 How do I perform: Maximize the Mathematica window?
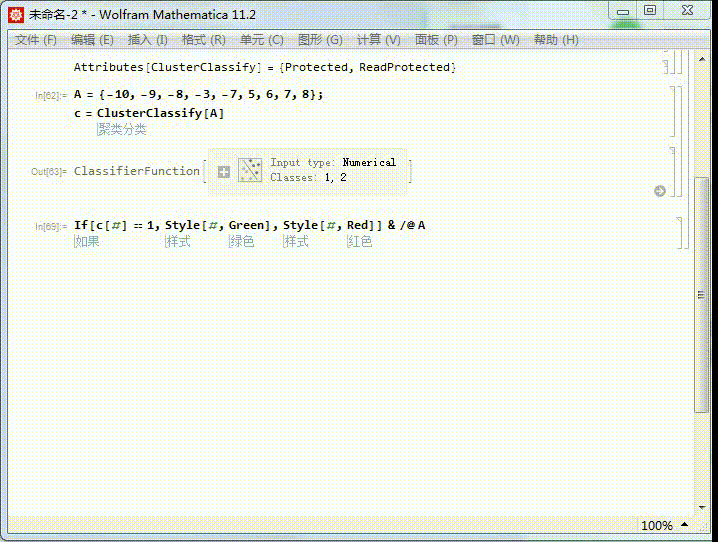tap(650, 11)
